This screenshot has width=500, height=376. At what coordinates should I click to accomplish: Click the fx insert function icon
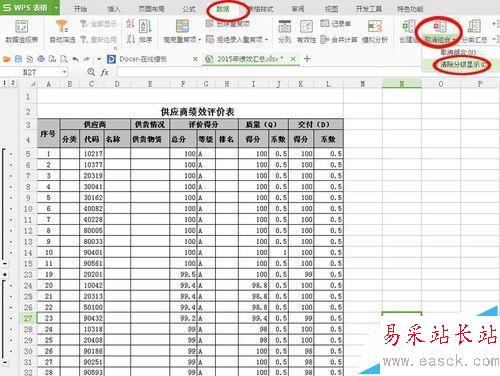(104, 72)
